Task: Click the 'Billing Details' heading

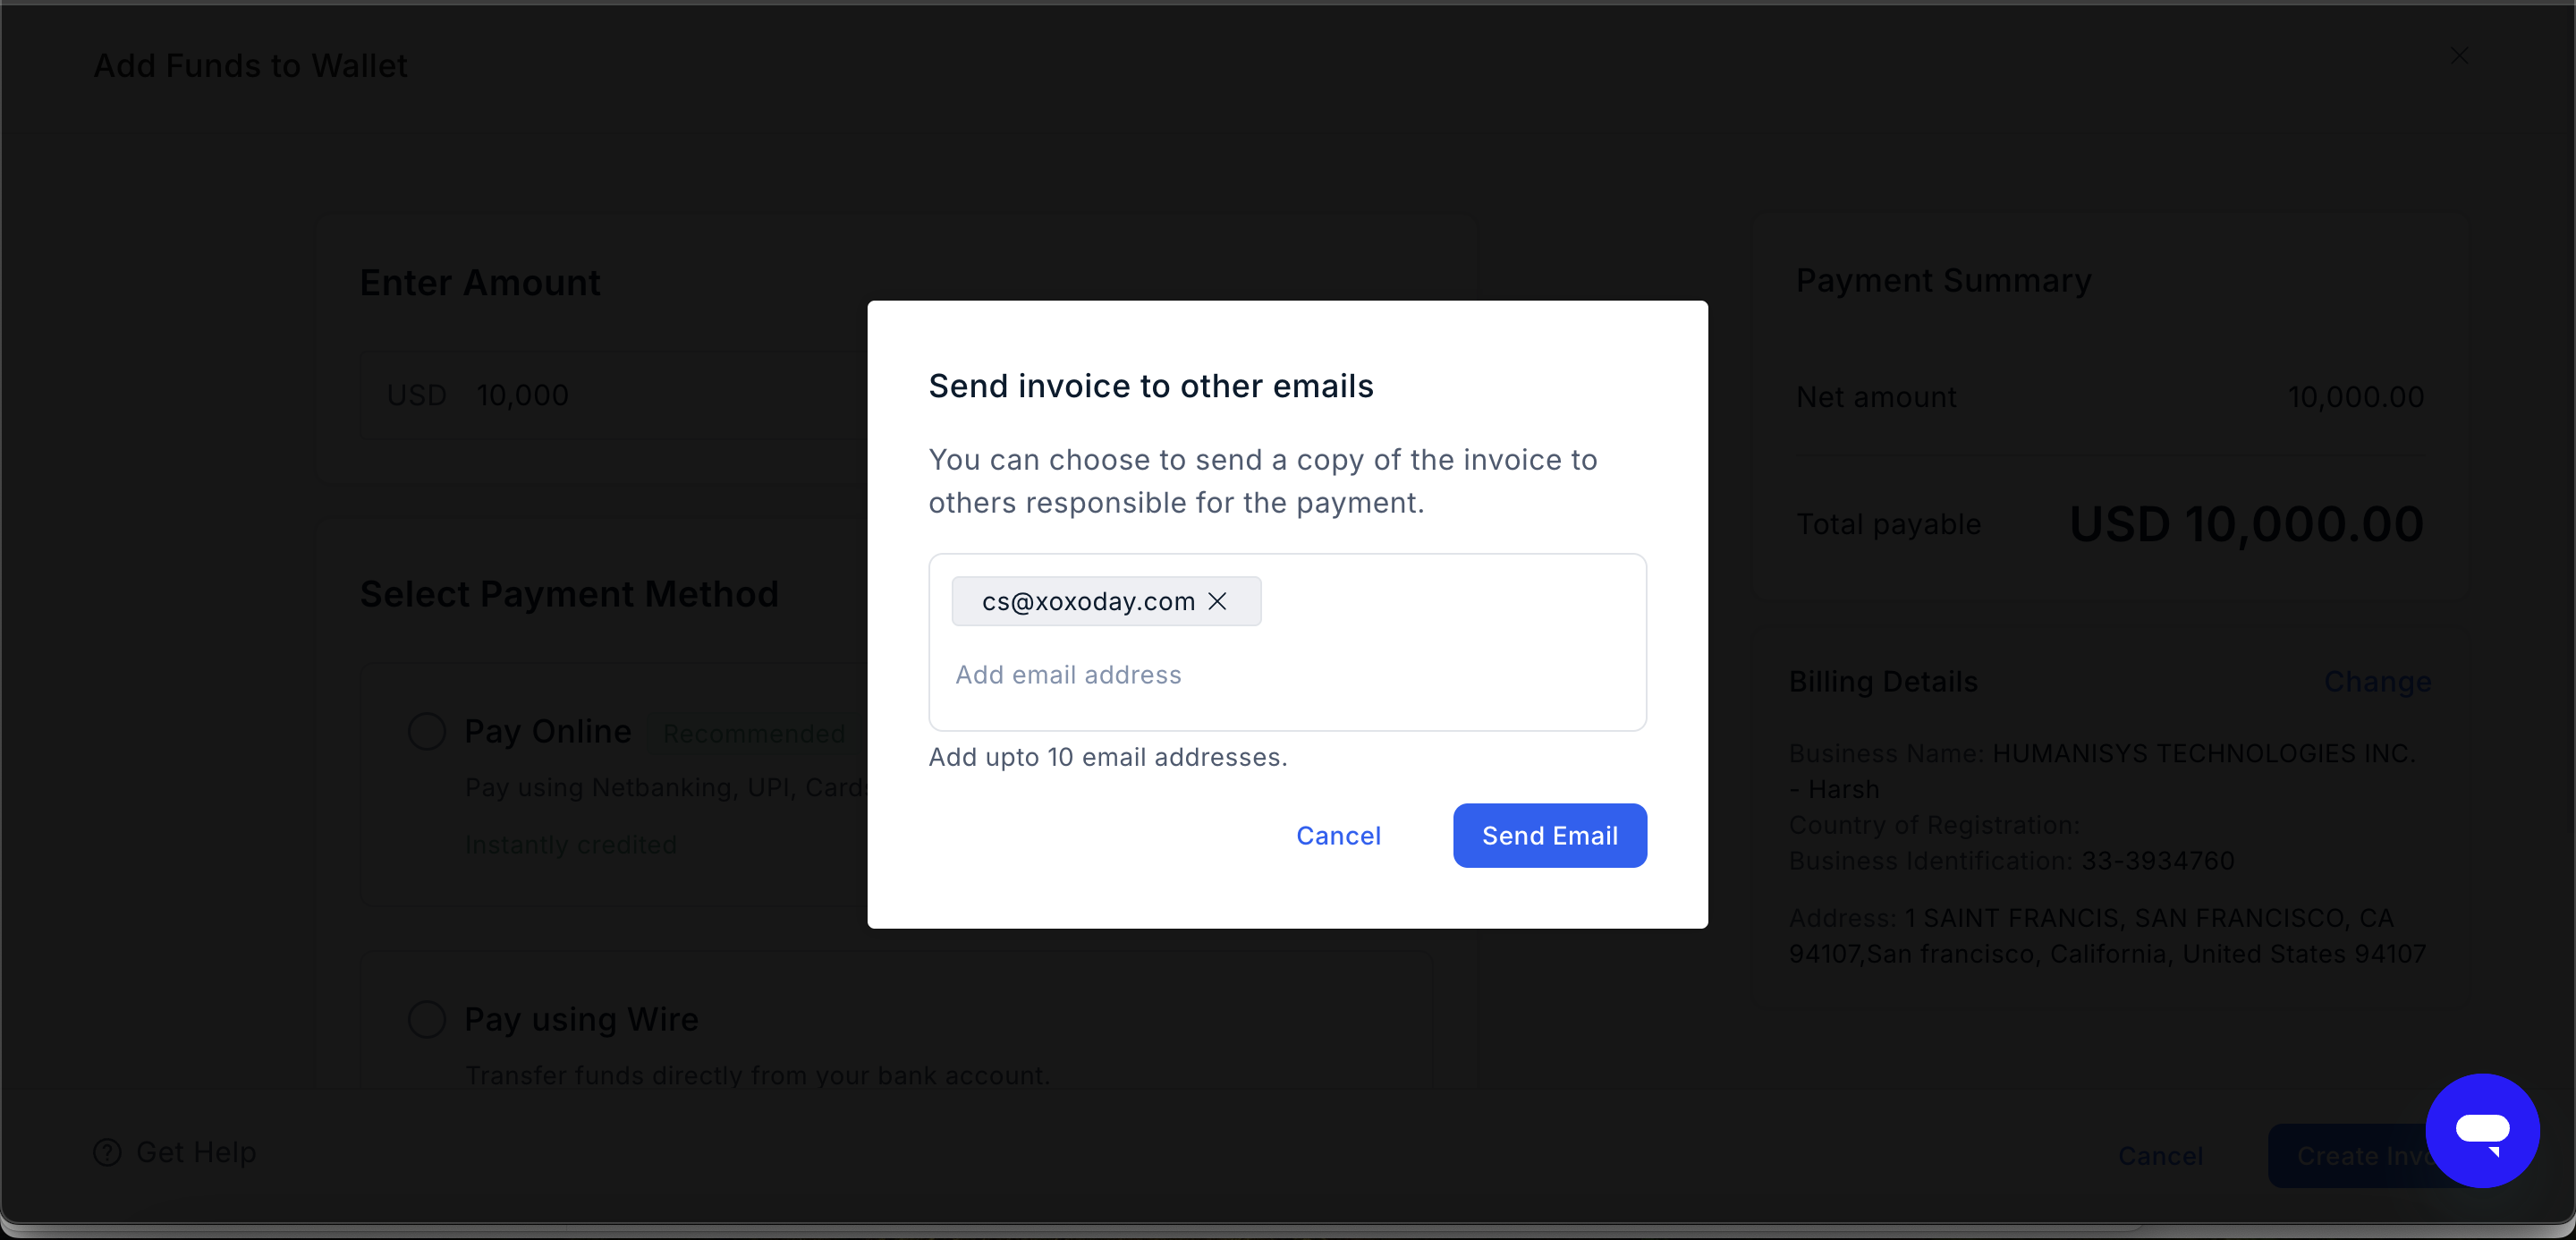Action: click(x=1883, y=682)
